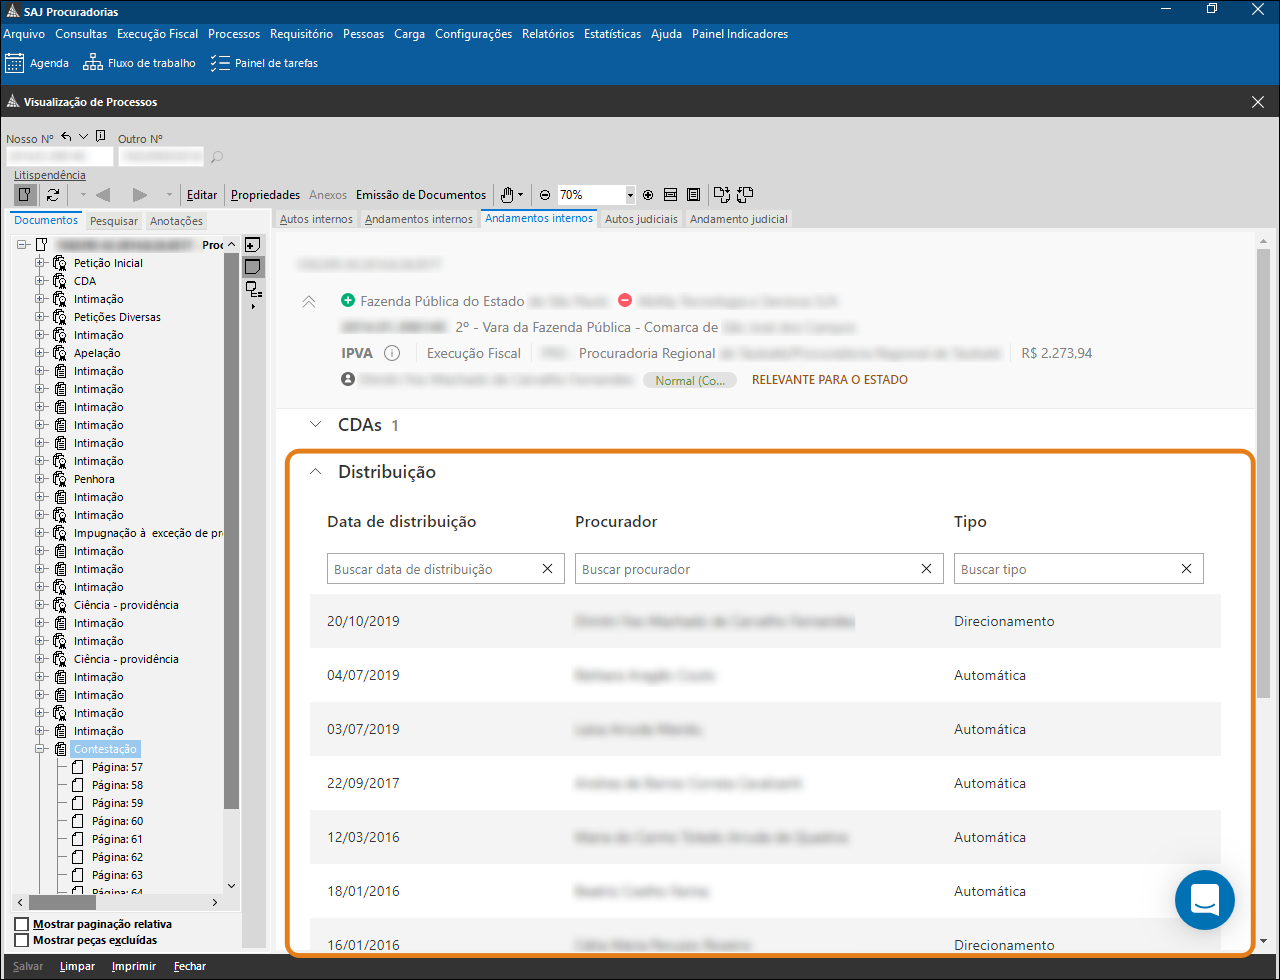Click the Normal status badge
Viewport: 1280px width, 980px height.
click(x=690, y=381)
